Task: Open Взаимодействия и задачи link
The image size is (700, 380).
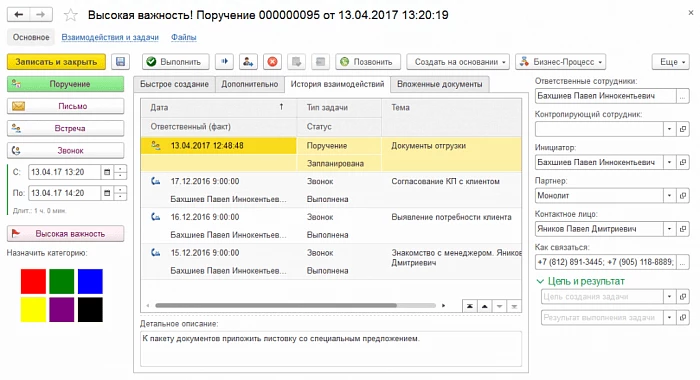Action: tap(110, 37)
